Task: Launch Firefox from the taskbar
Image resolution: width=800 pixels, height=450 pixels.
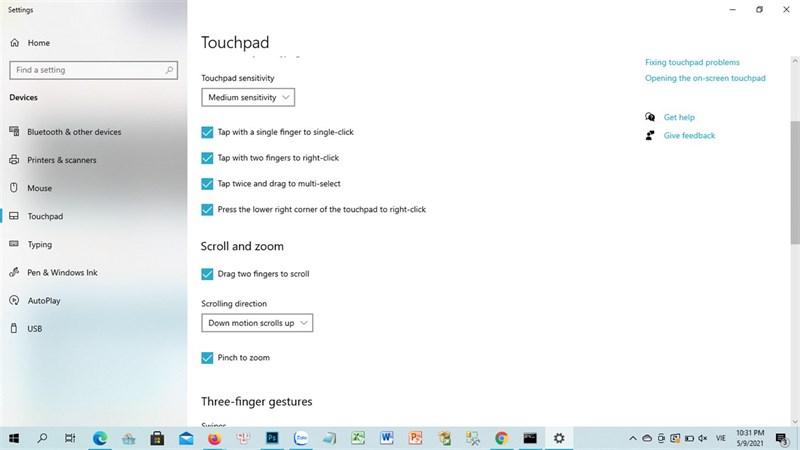Action: tap(215, 438)
